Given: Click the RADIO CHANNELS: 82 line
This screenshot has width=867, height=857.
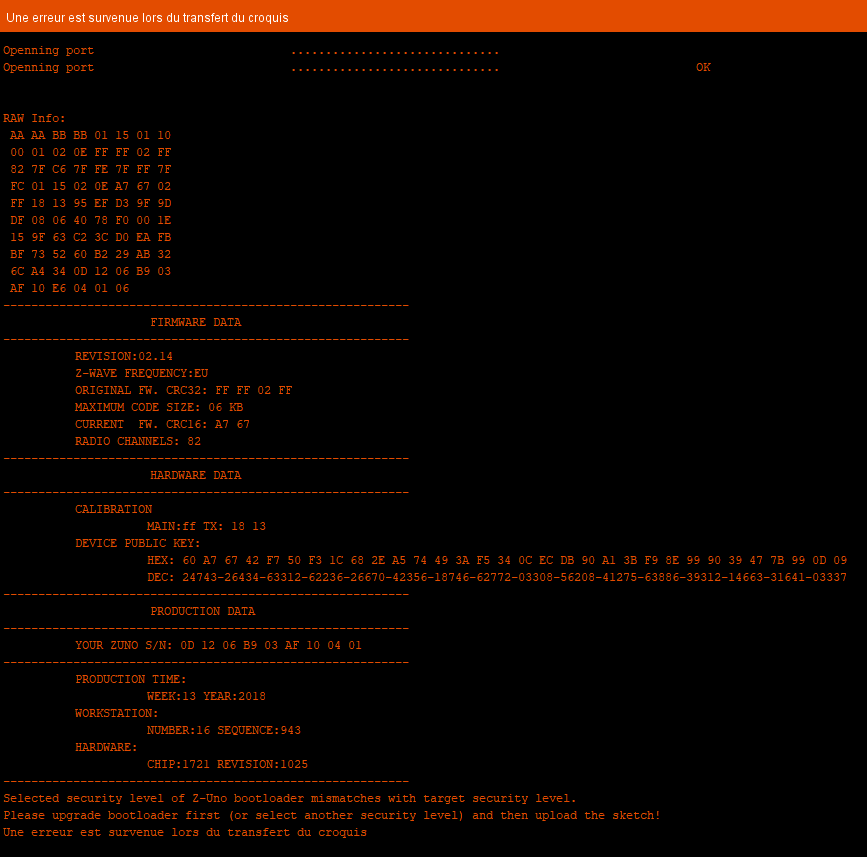Looking at the screenshot, I should point(137,442).
